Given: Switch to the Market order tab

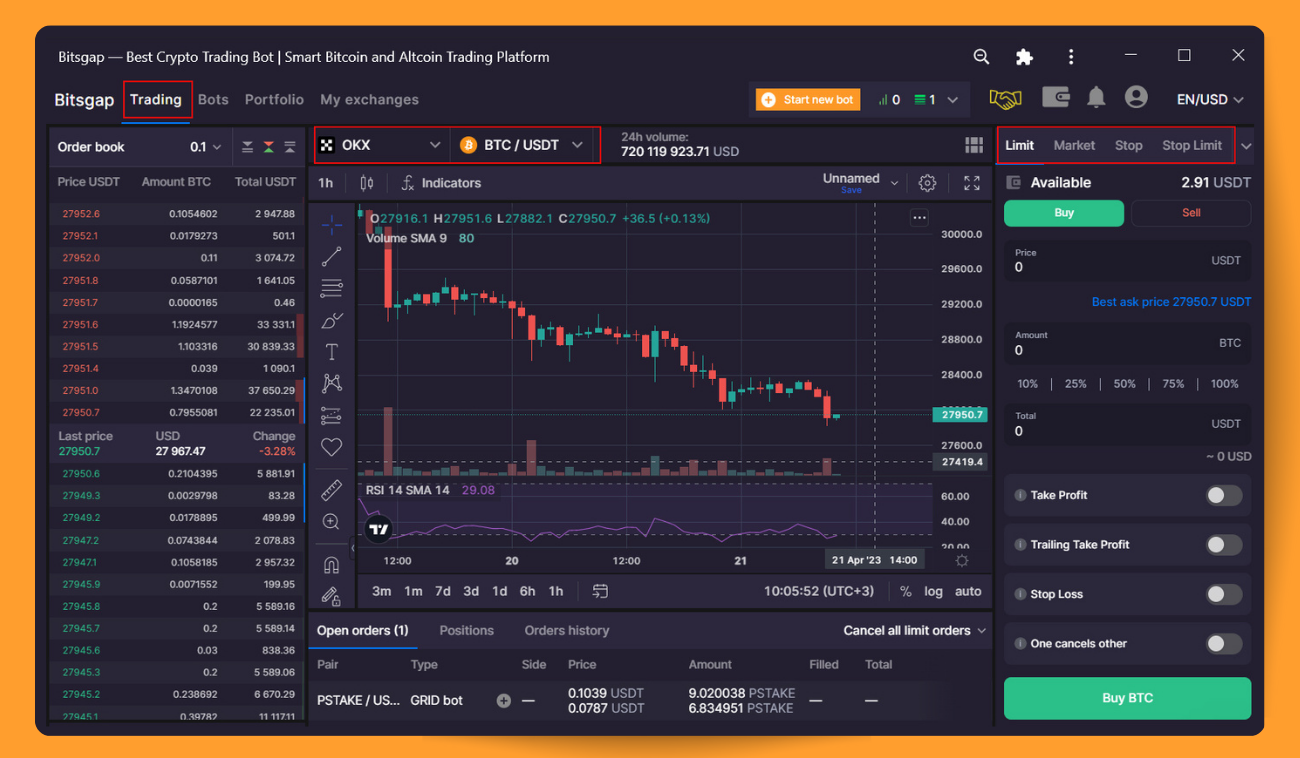Looking at the screenshot, I should [x=1074, y=145].
